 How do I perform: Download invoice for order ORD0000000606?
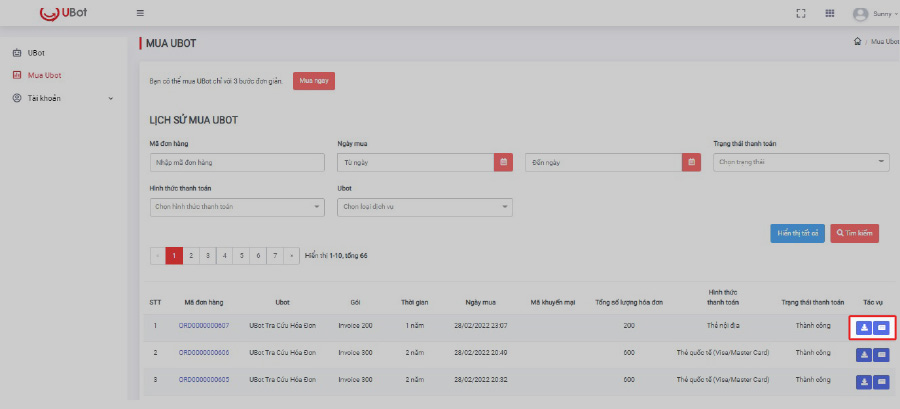pos(863,355)
